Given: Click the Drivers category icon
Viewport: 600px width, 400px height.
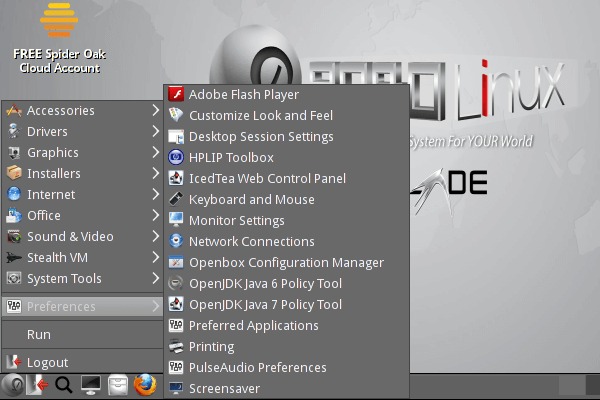Looking at the screenshot, I should (14, 131).
